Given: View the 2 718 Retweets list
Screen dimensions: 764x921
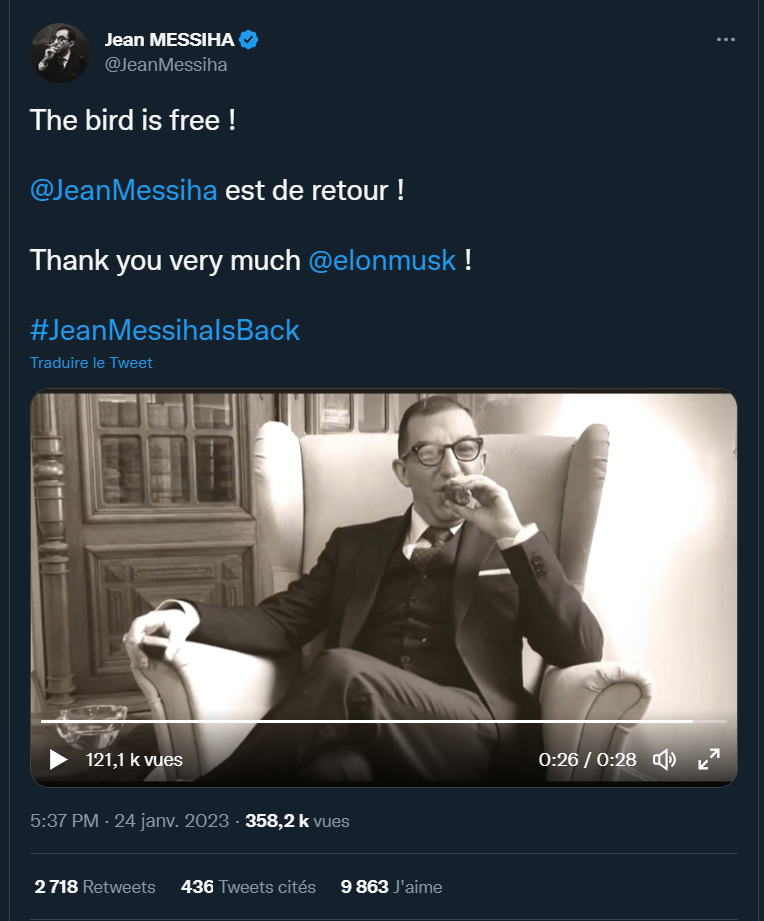Looking at the screenshot, I should (95, 887).
